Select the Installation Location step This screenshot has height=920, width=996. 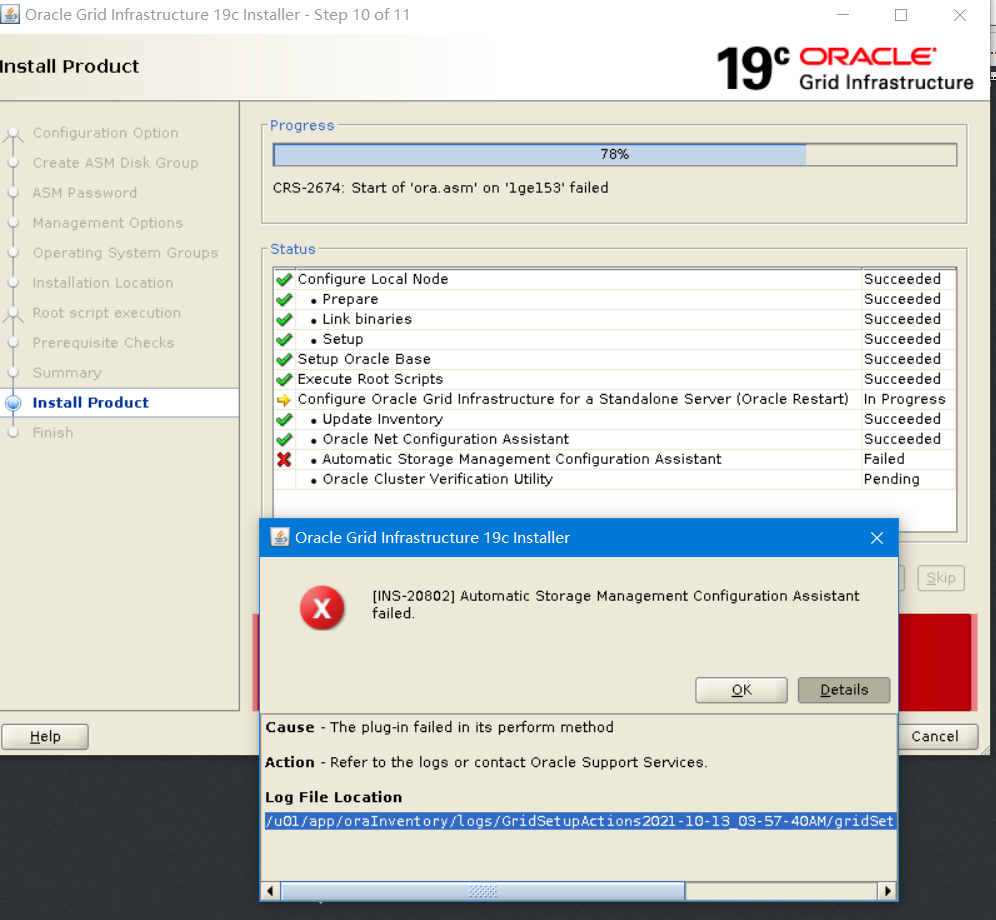(x=102, y=283)
